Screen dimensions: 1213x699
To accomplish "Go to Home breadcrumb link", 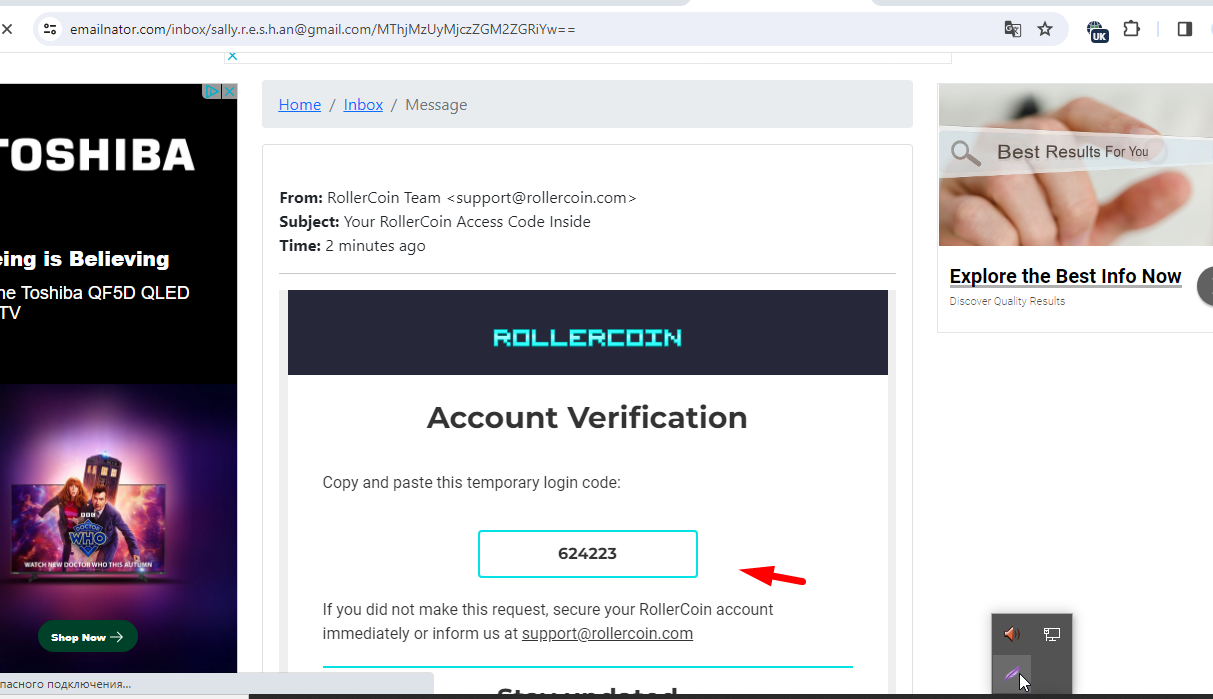I will pos(300,105).
